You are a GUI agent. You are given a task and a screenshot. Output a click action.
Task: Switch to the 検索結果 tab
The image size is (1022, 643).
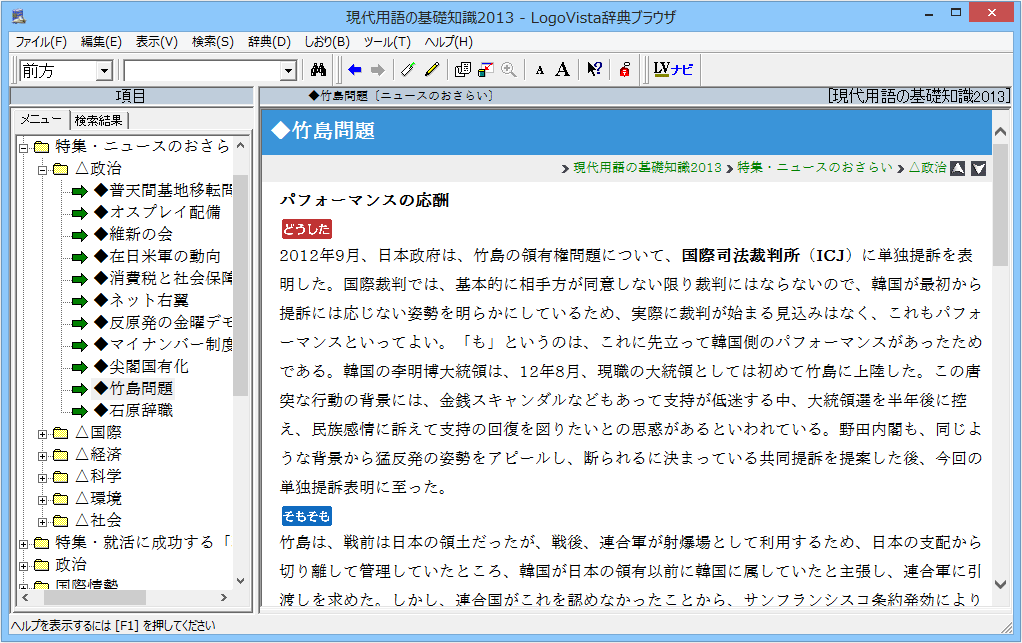click(x=98, y=120)
